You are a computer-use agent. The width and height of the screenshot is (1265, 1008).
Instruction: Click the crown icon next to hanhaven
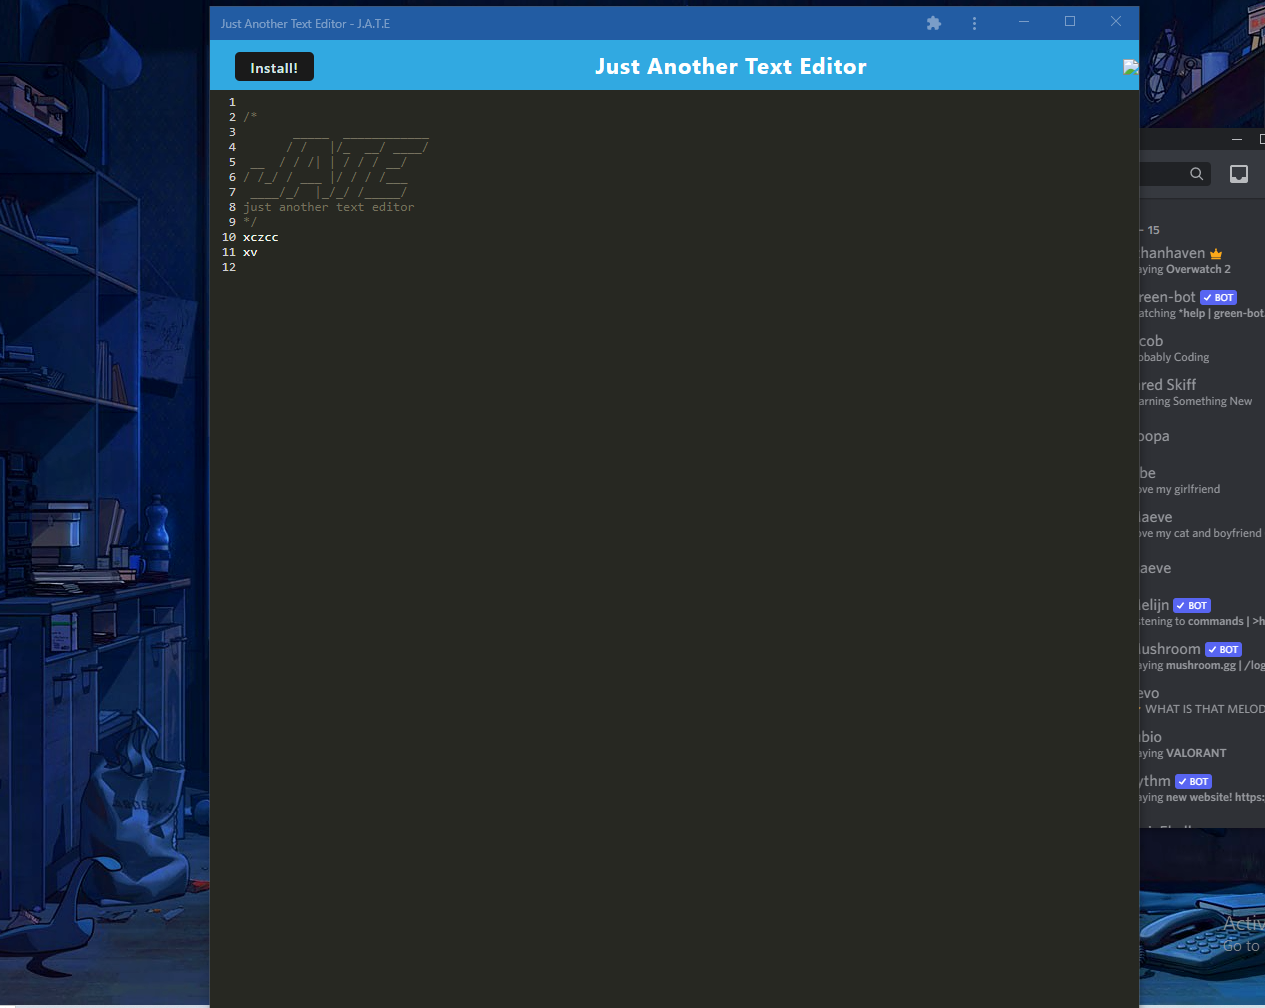click(x=1215, y=252)
